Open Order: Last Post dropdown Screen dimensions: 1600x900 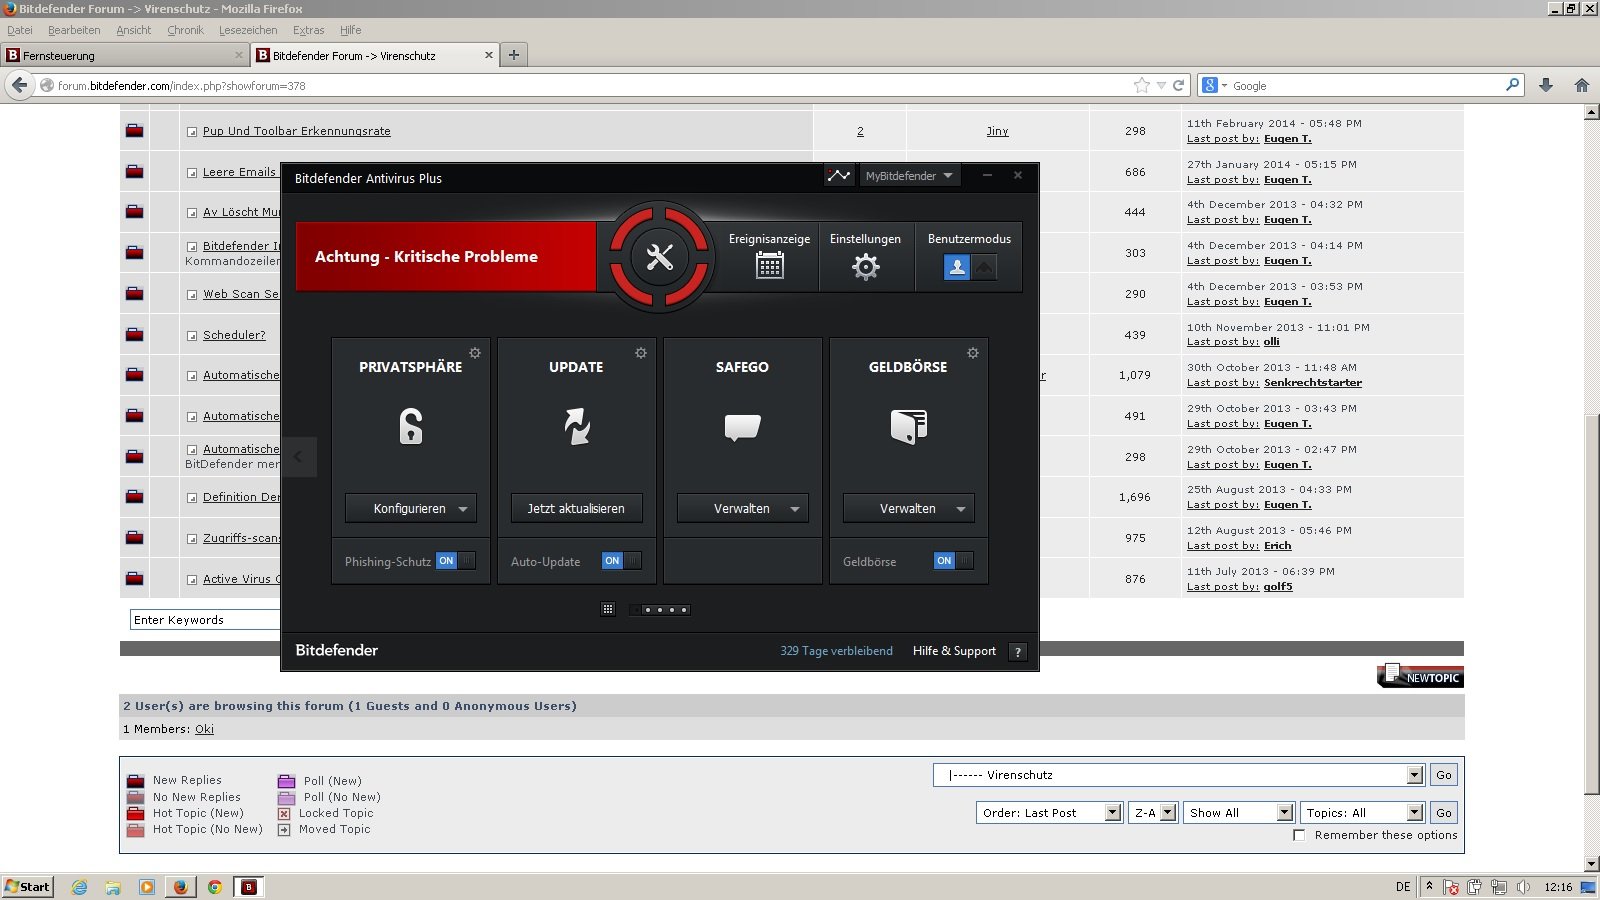(x=1049, y=813)
